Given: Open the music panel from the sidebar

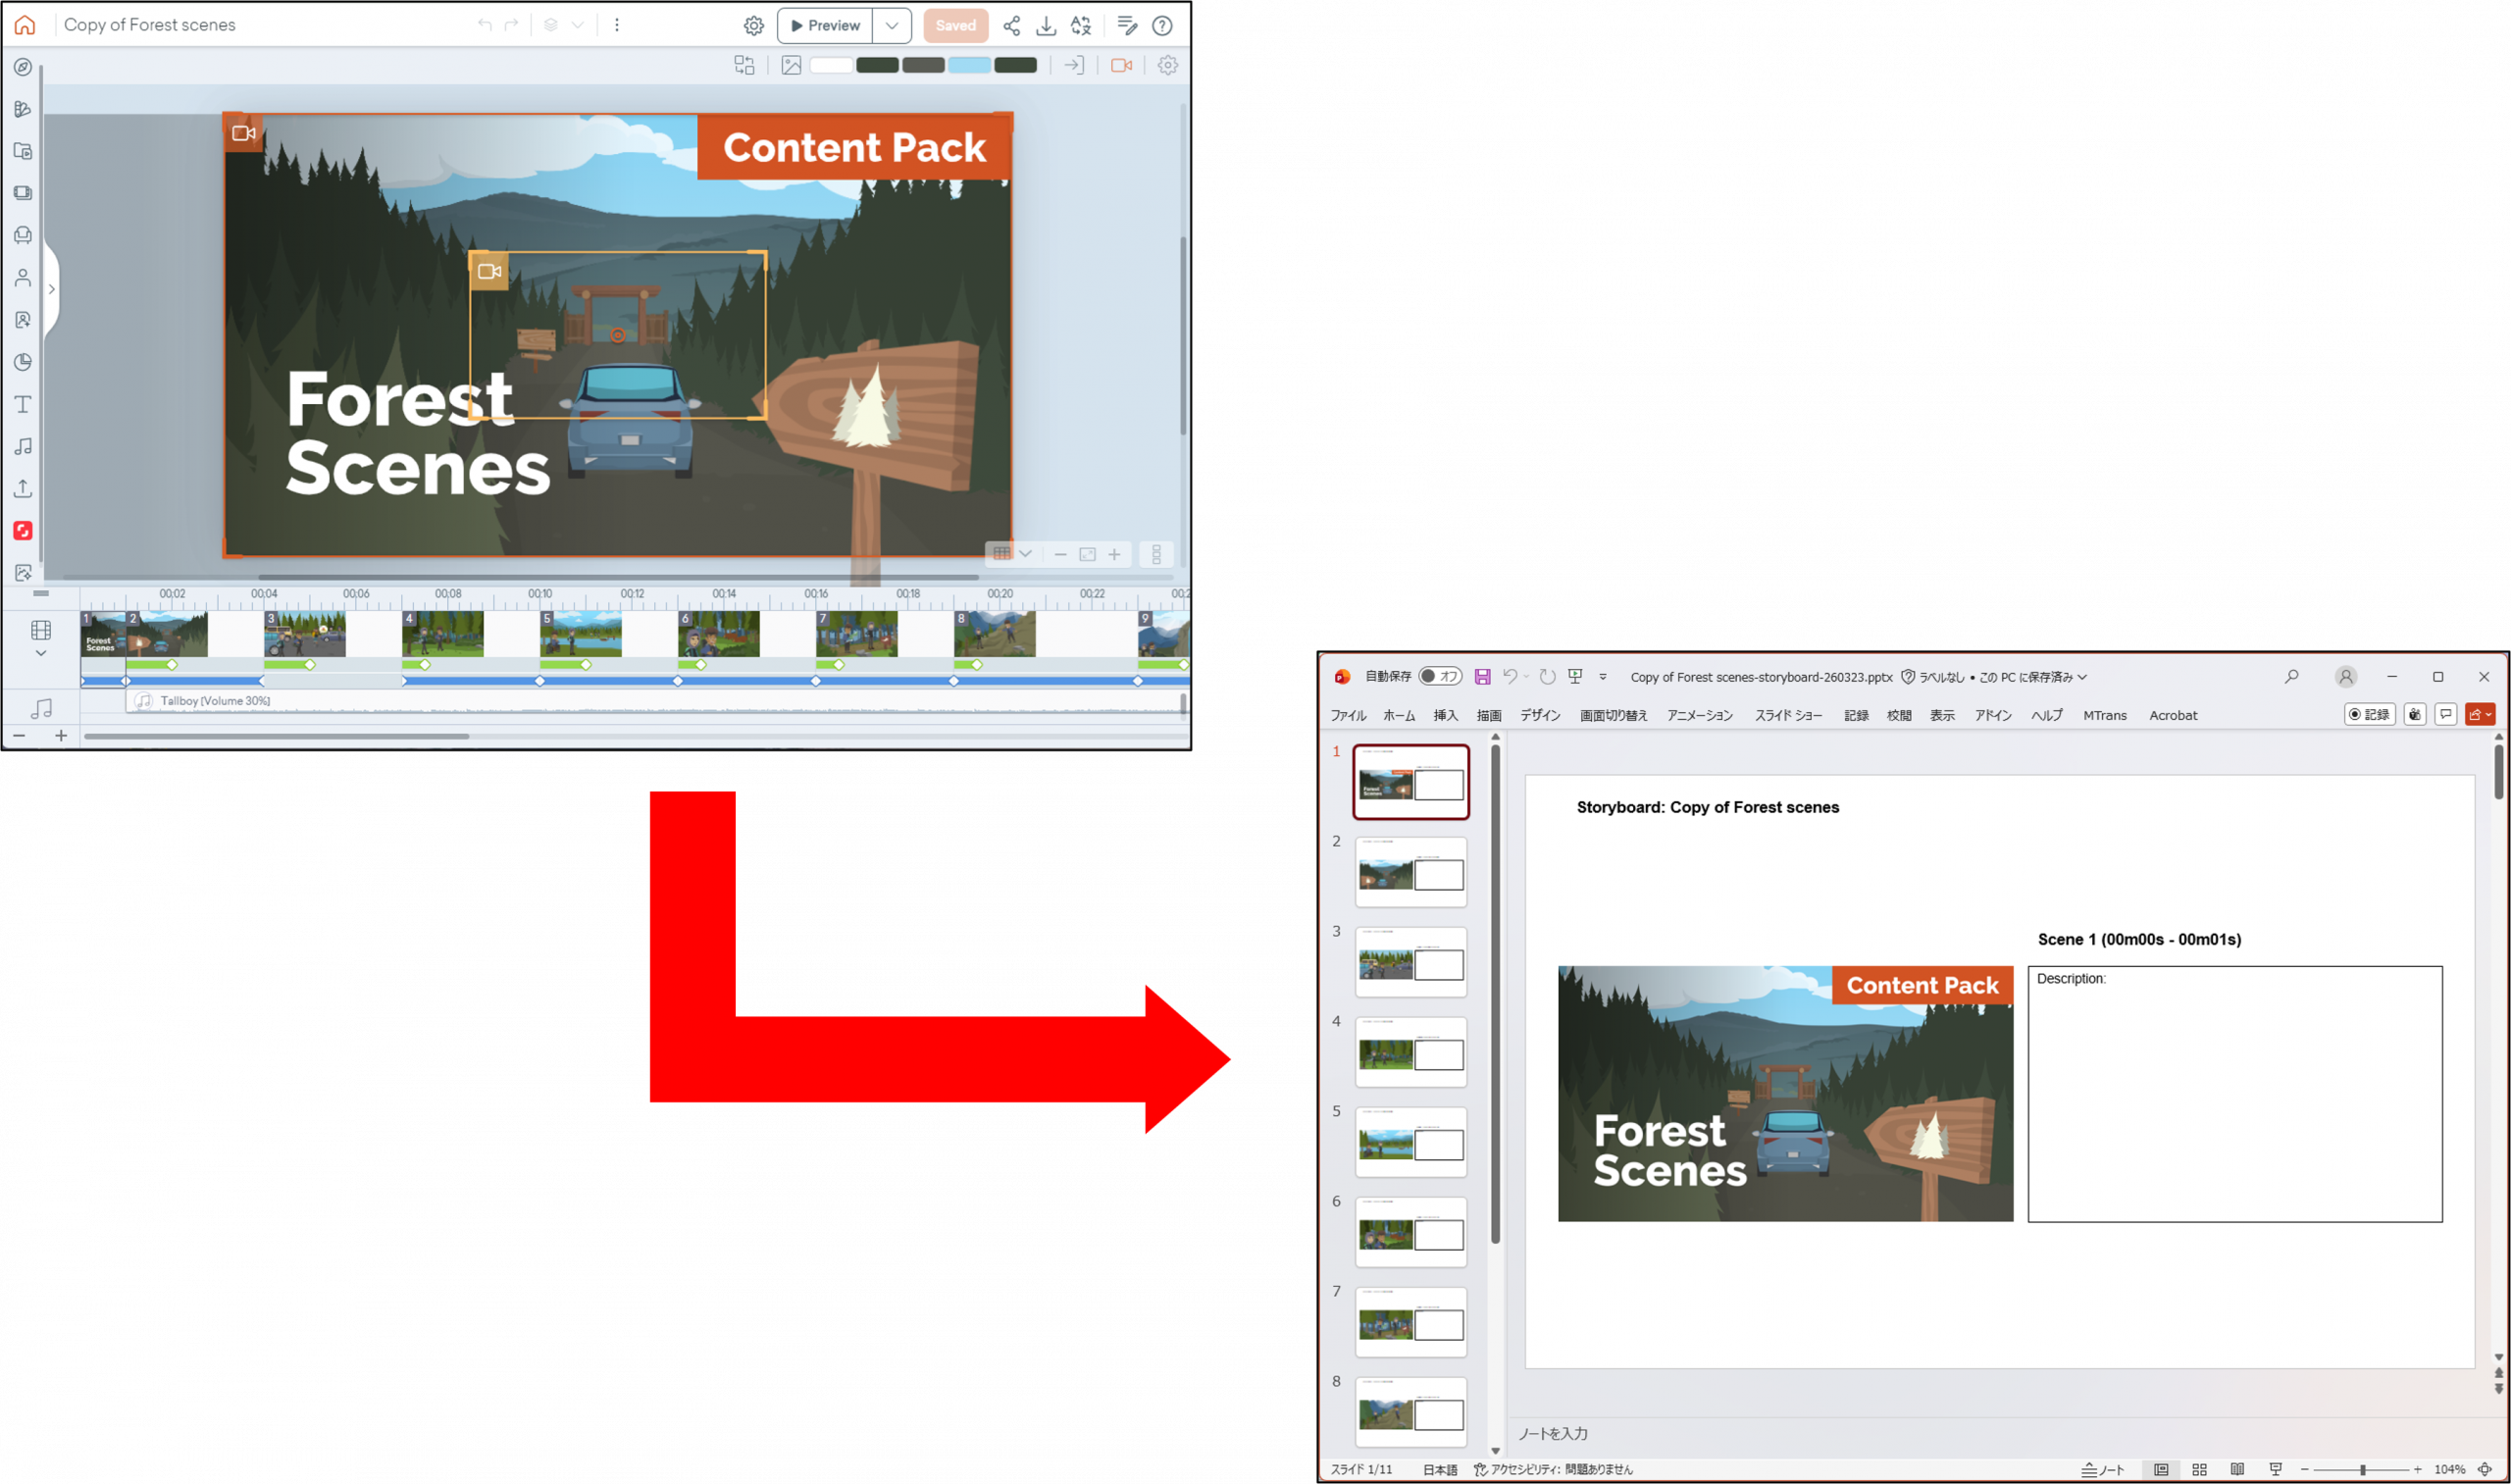Looking at the screenshot, I should point(23,447).
